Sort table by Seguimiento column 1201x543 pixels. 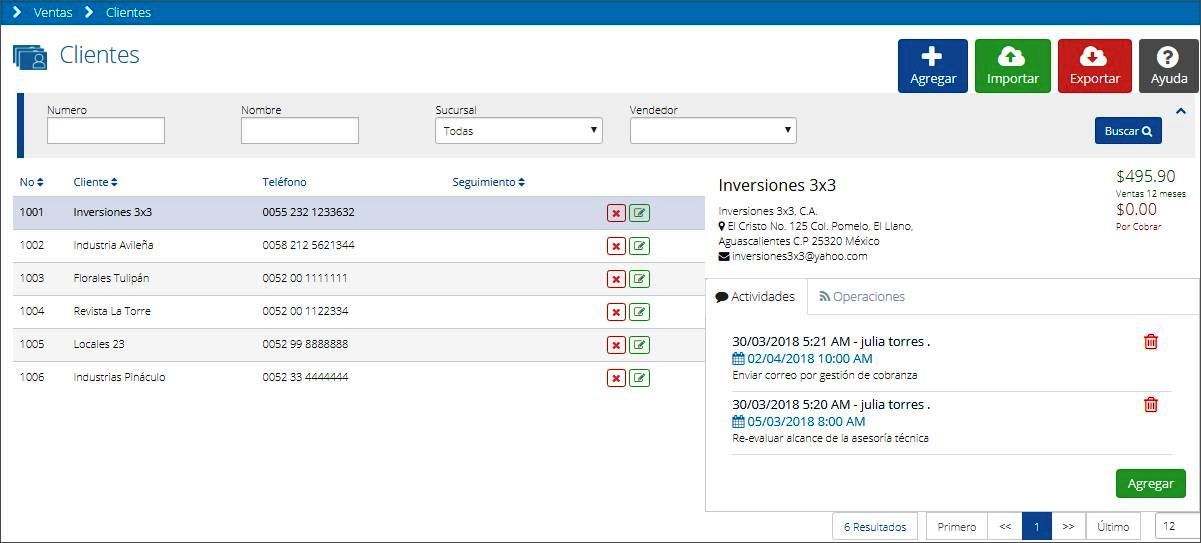coord(489,182)
